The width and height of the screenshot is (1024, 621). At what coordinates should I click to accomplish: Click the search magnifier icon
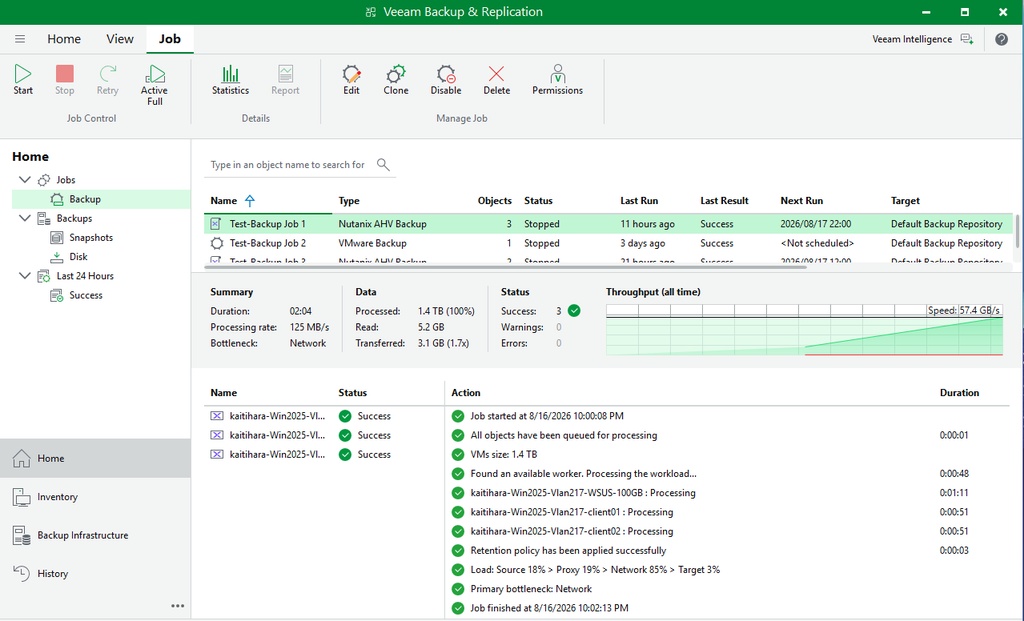(383, 165)
